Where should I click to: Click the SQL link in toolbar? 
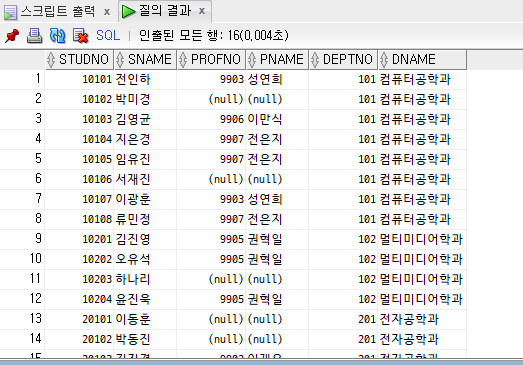pyautogui.click(x=108, y=35)
